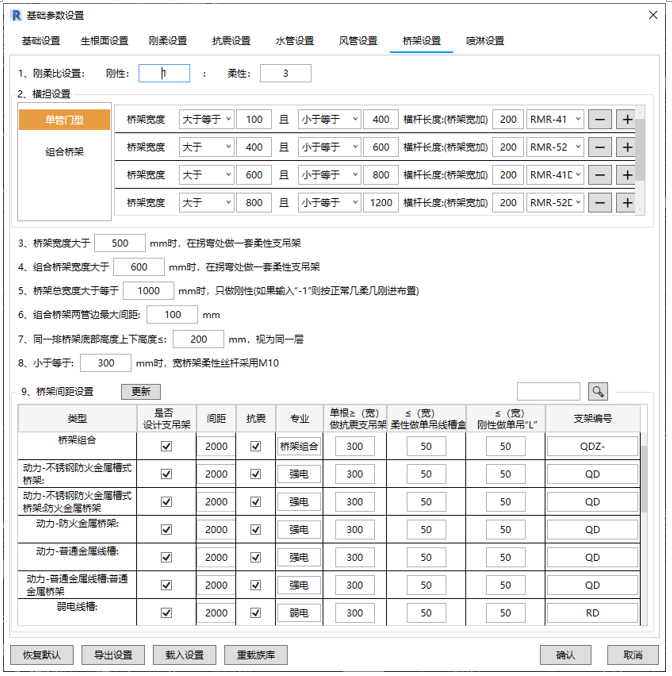Click the minus button on the RMR-41 row
Viewport: 672px width, 676px height.
(600, 119)
